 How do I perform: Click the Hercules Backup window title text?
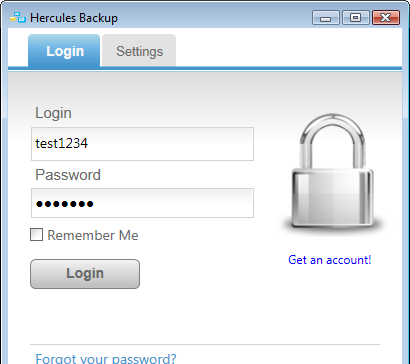(74, 18)
